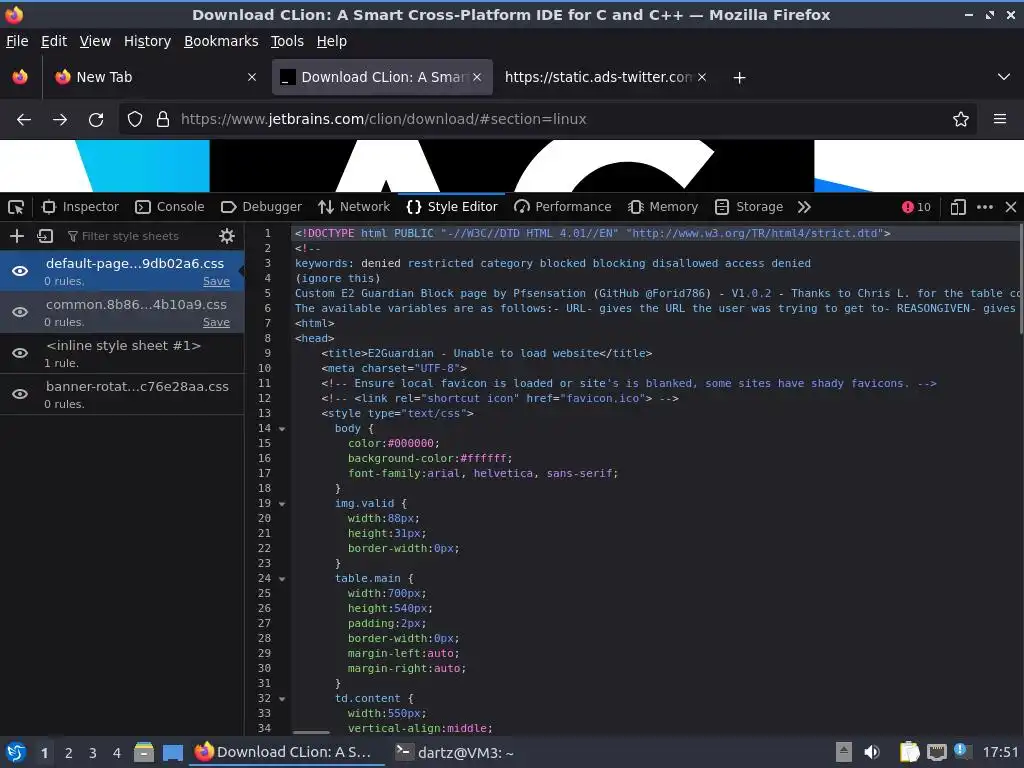Image resolution: width=1024 pixels, height=768 pixels.
Task: Close the developer tools panel
Action: 1011,207
